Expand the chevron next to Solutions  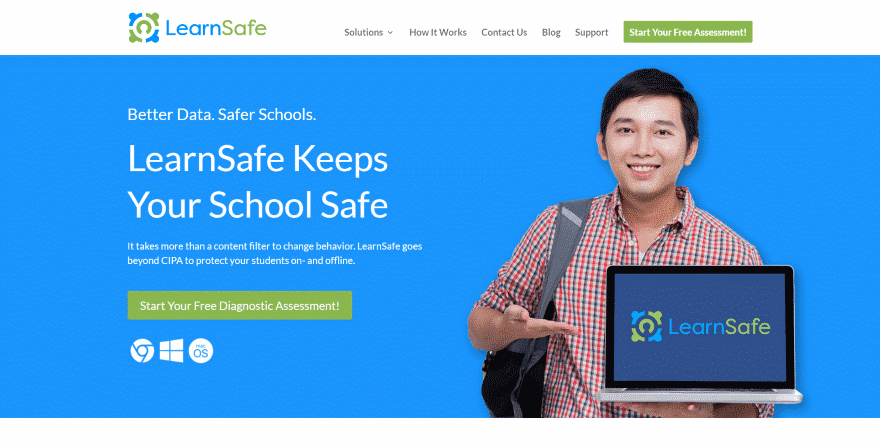[x=390, y=33]
